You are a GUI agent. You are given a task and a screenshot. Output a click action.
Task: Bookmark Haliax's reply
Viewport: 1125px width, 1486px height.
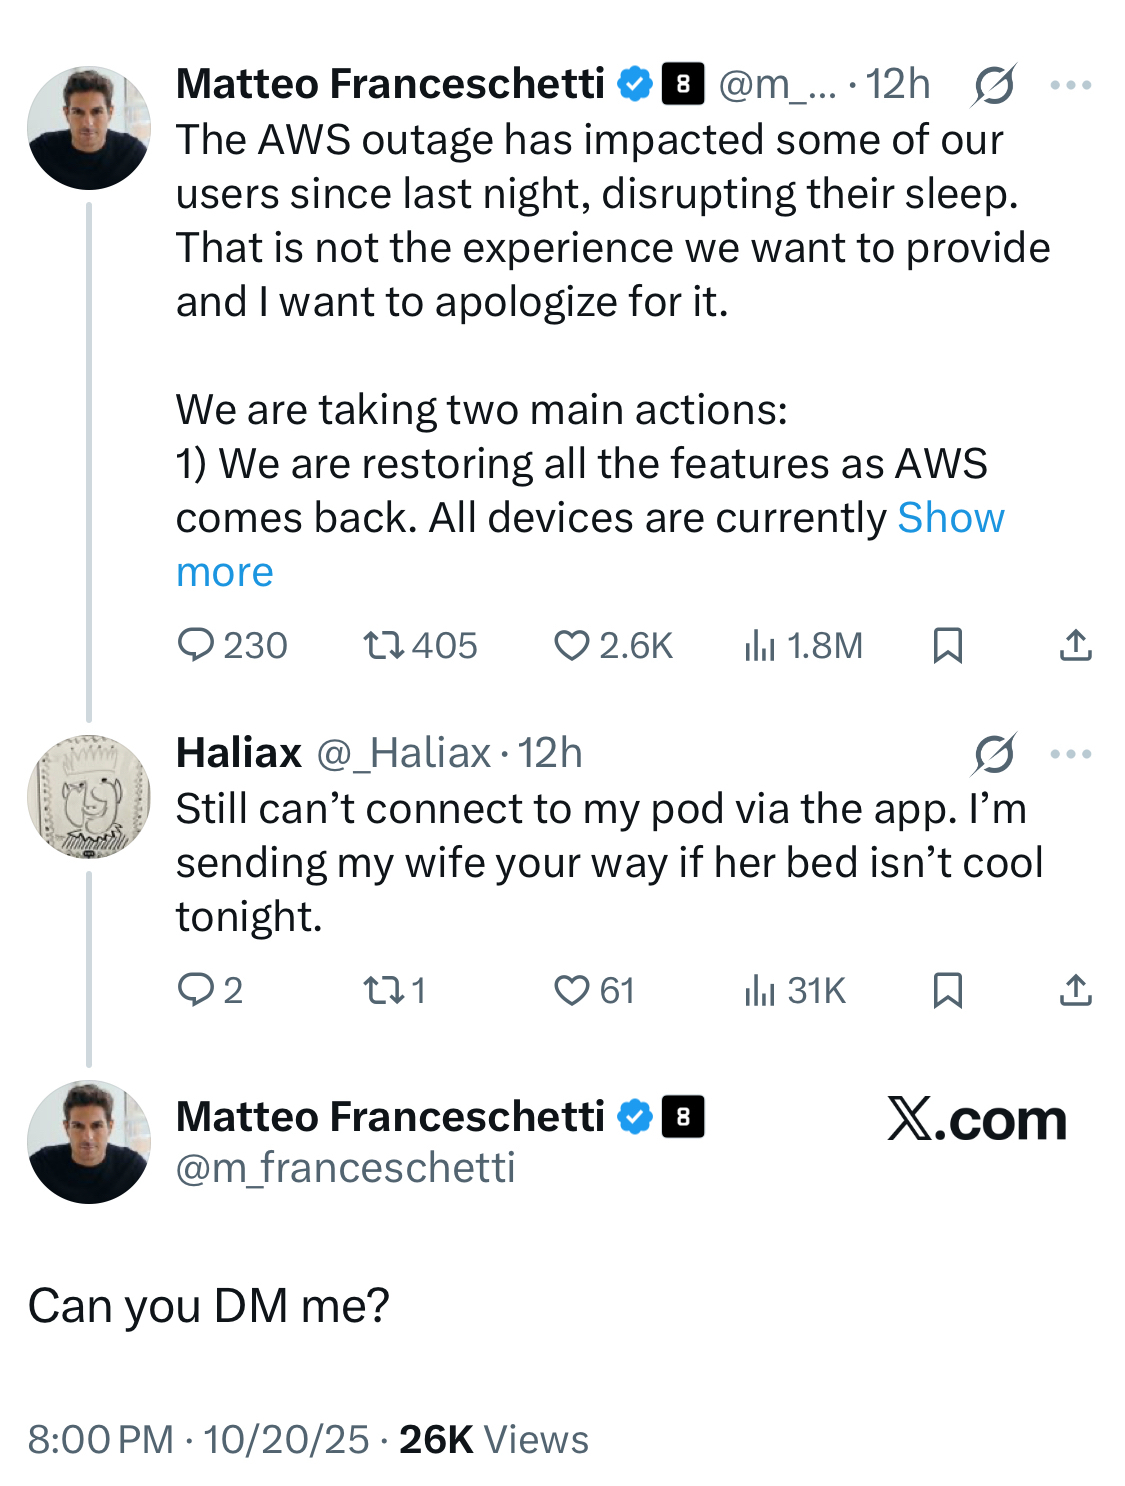tap(947, 990)
